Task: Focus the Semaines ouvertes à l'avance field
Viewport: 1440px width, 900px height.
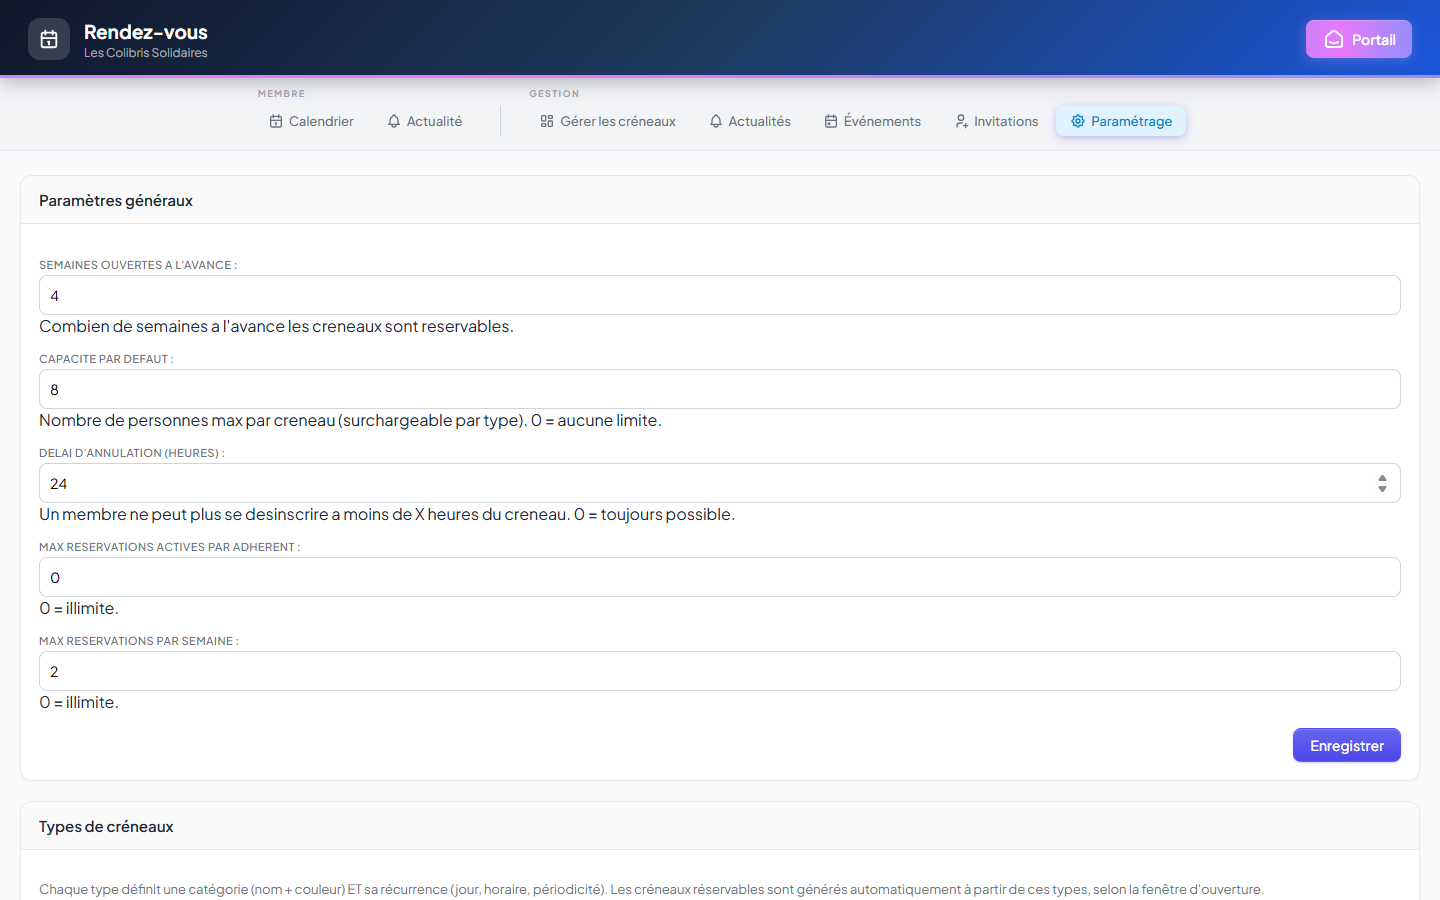Action: click(x=720, y=295)
